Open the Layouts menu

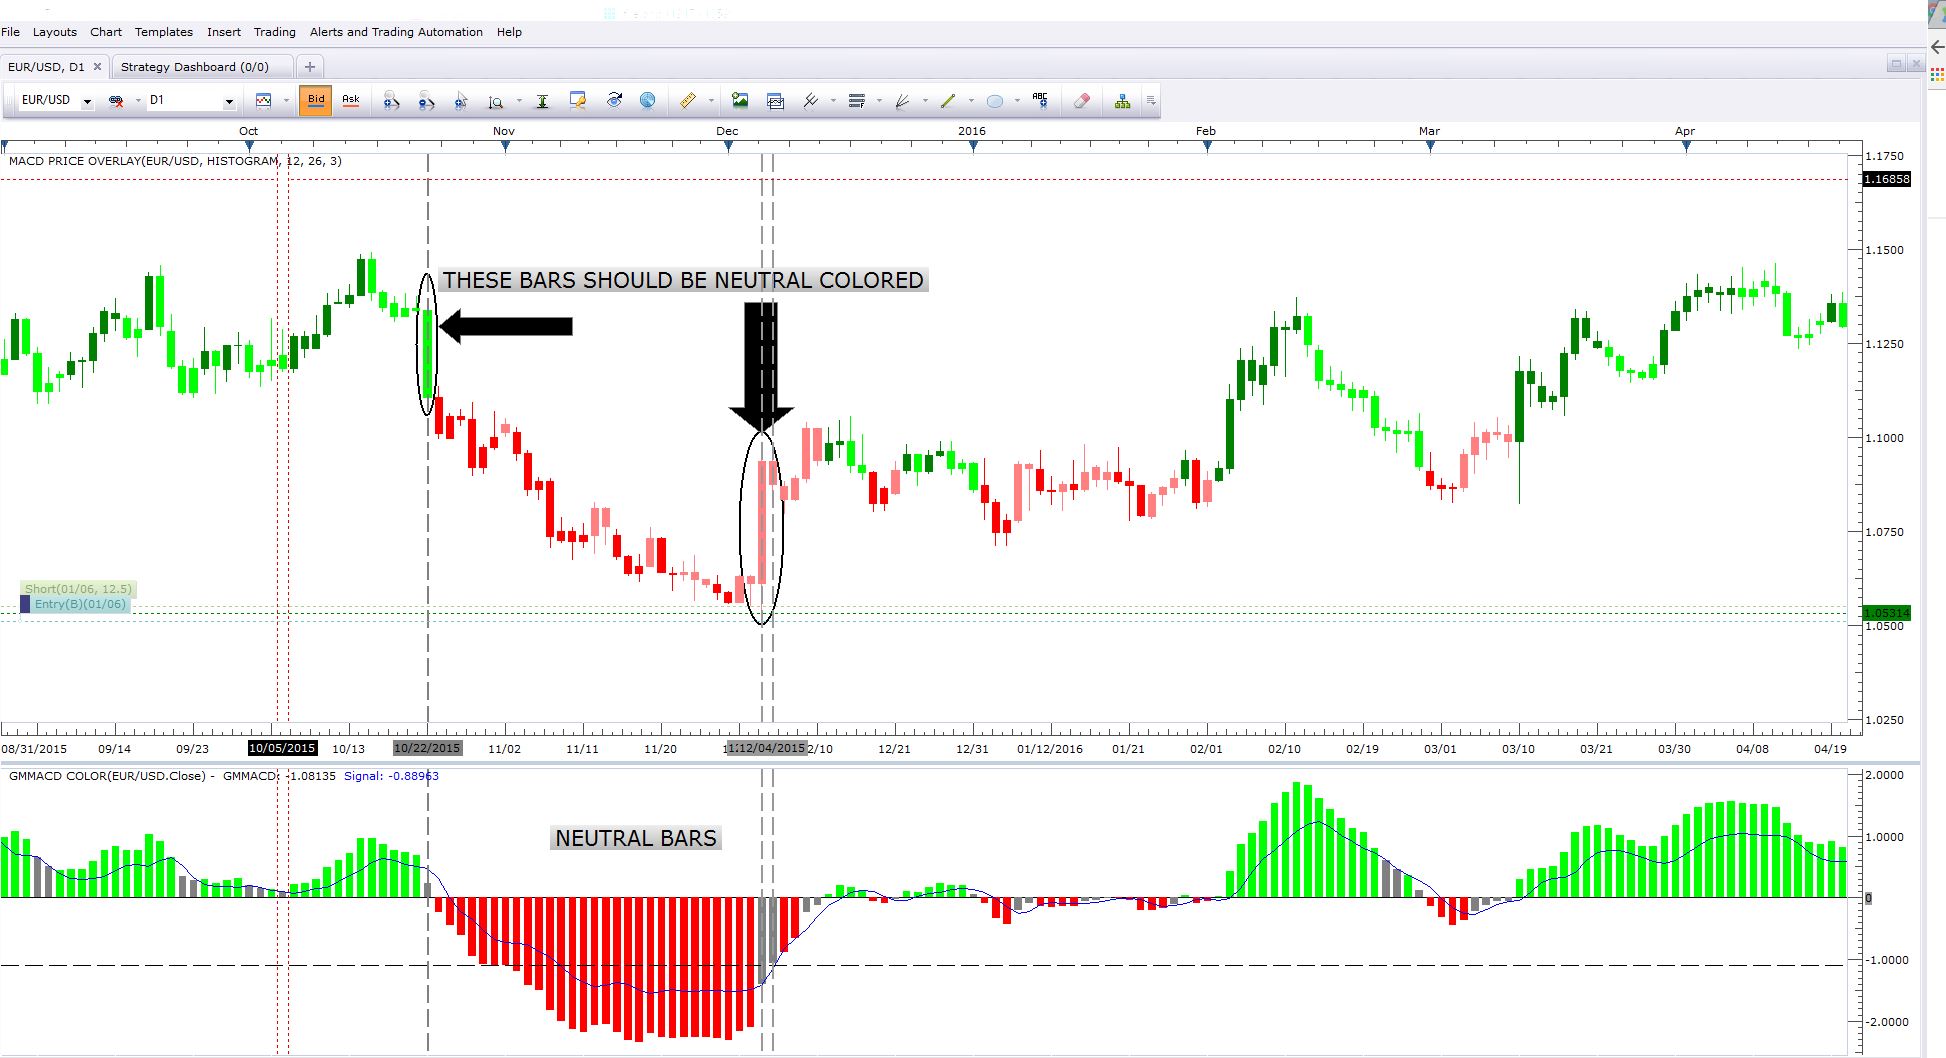(55, 32)
